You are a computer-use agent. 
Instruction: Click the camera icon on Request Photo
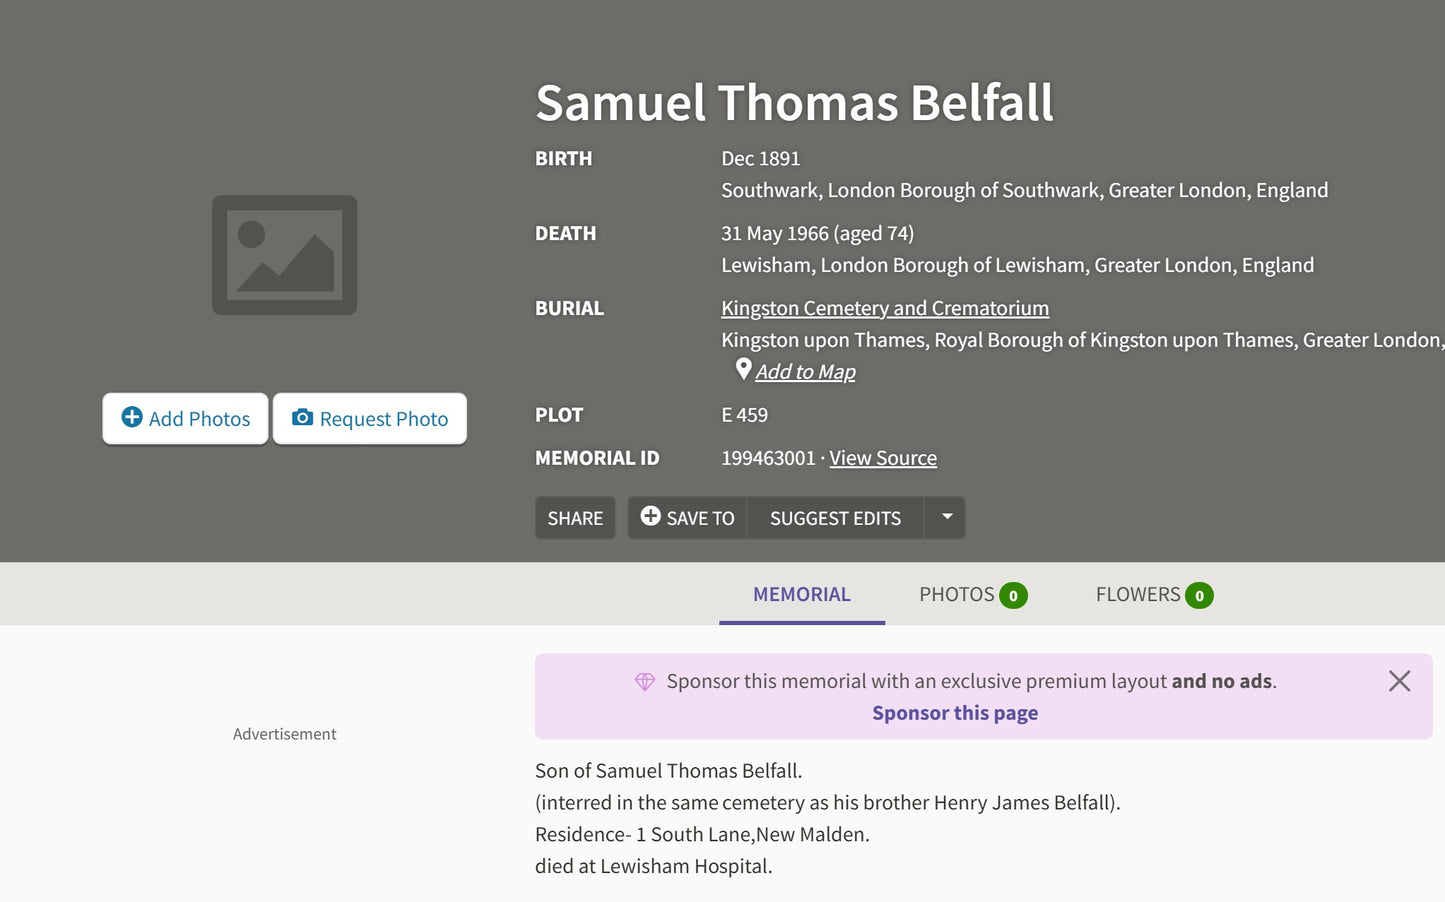(302, 417)
